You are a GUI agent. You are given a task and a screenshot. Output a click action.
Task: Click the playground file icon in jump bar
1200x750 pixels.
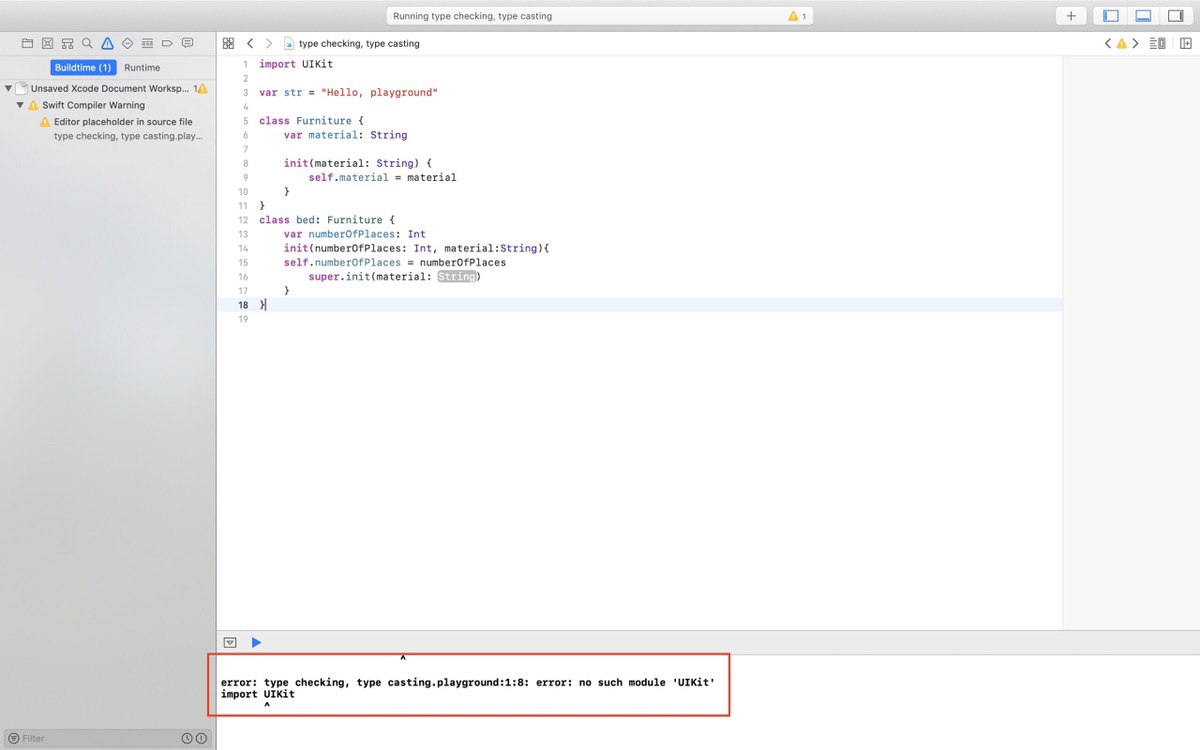coord(289,43)
